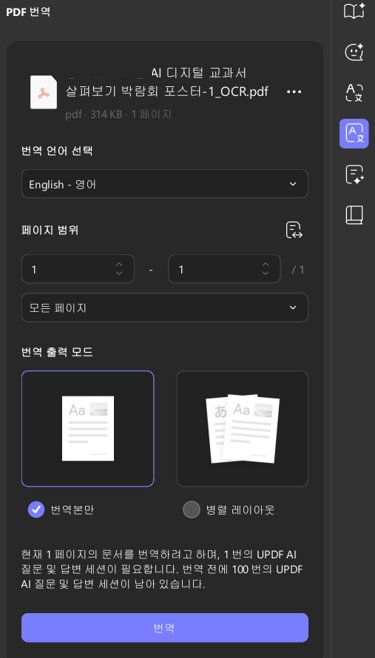Choose the translation-only output thumbnail
The image size is (375, 658).
point(88,428)
